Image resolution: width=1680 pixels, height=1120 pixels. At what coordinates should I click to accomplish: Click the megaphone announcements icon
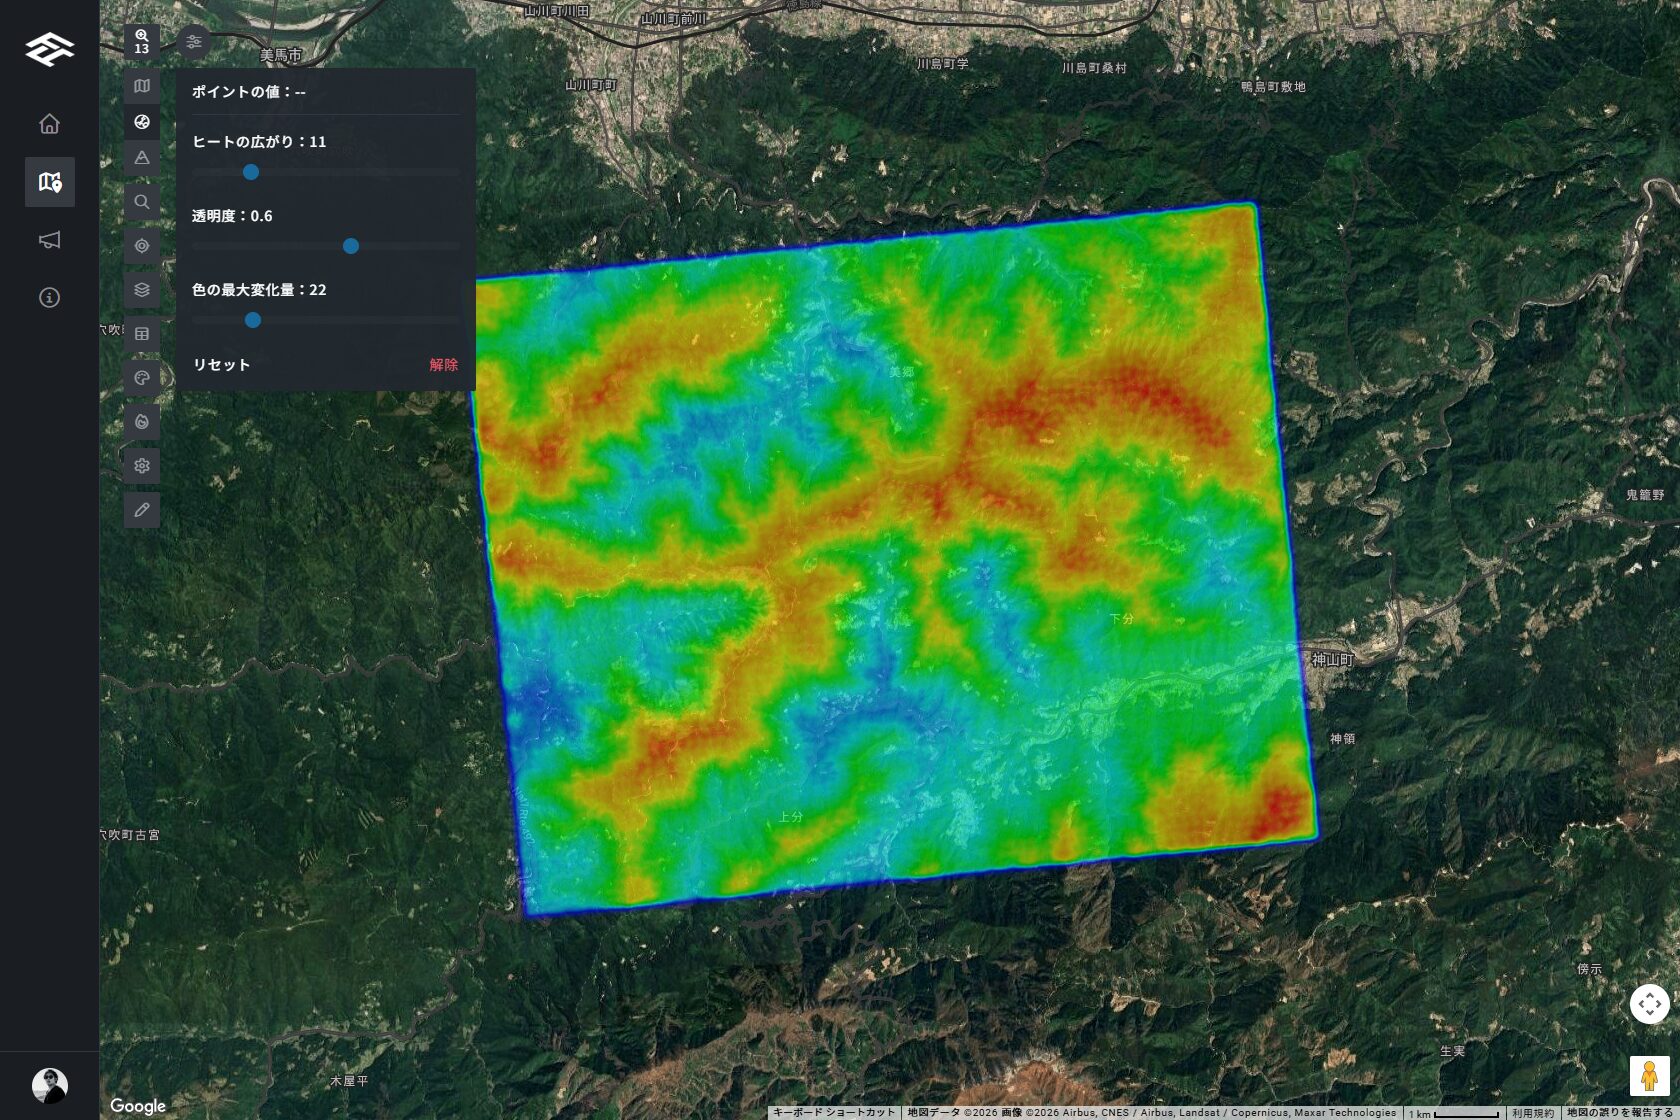[x=49, y=240]
